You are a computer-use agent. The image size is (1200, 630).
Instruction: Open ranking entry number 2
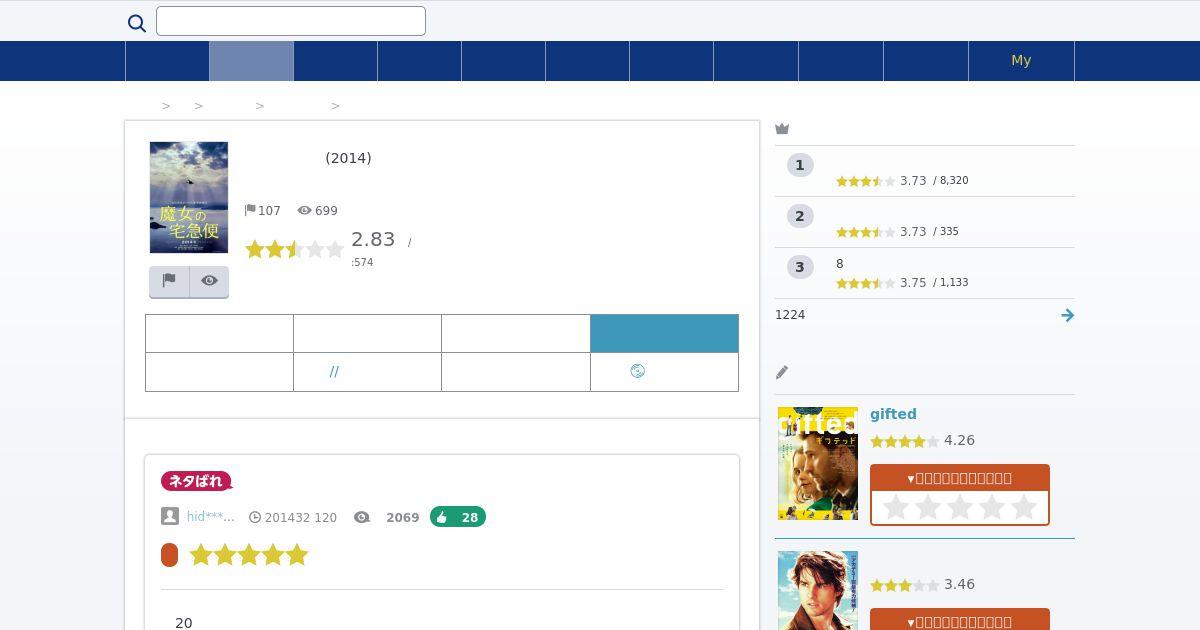pos(925,222)
